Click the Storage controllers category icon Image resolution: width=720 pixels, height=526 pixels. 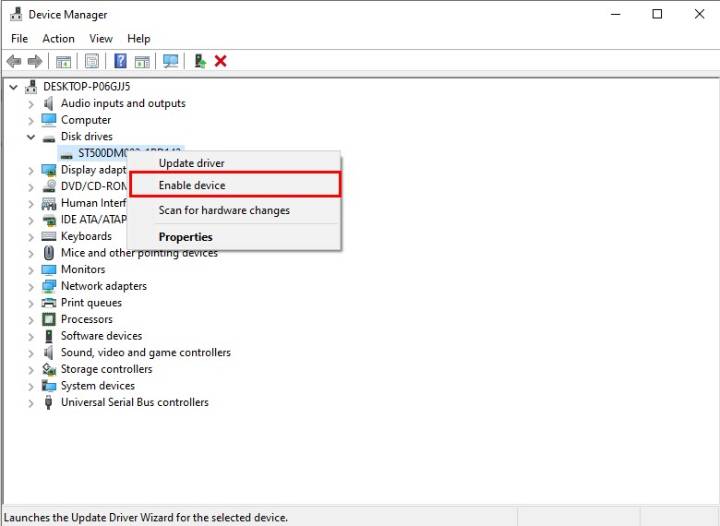(49, 369)
